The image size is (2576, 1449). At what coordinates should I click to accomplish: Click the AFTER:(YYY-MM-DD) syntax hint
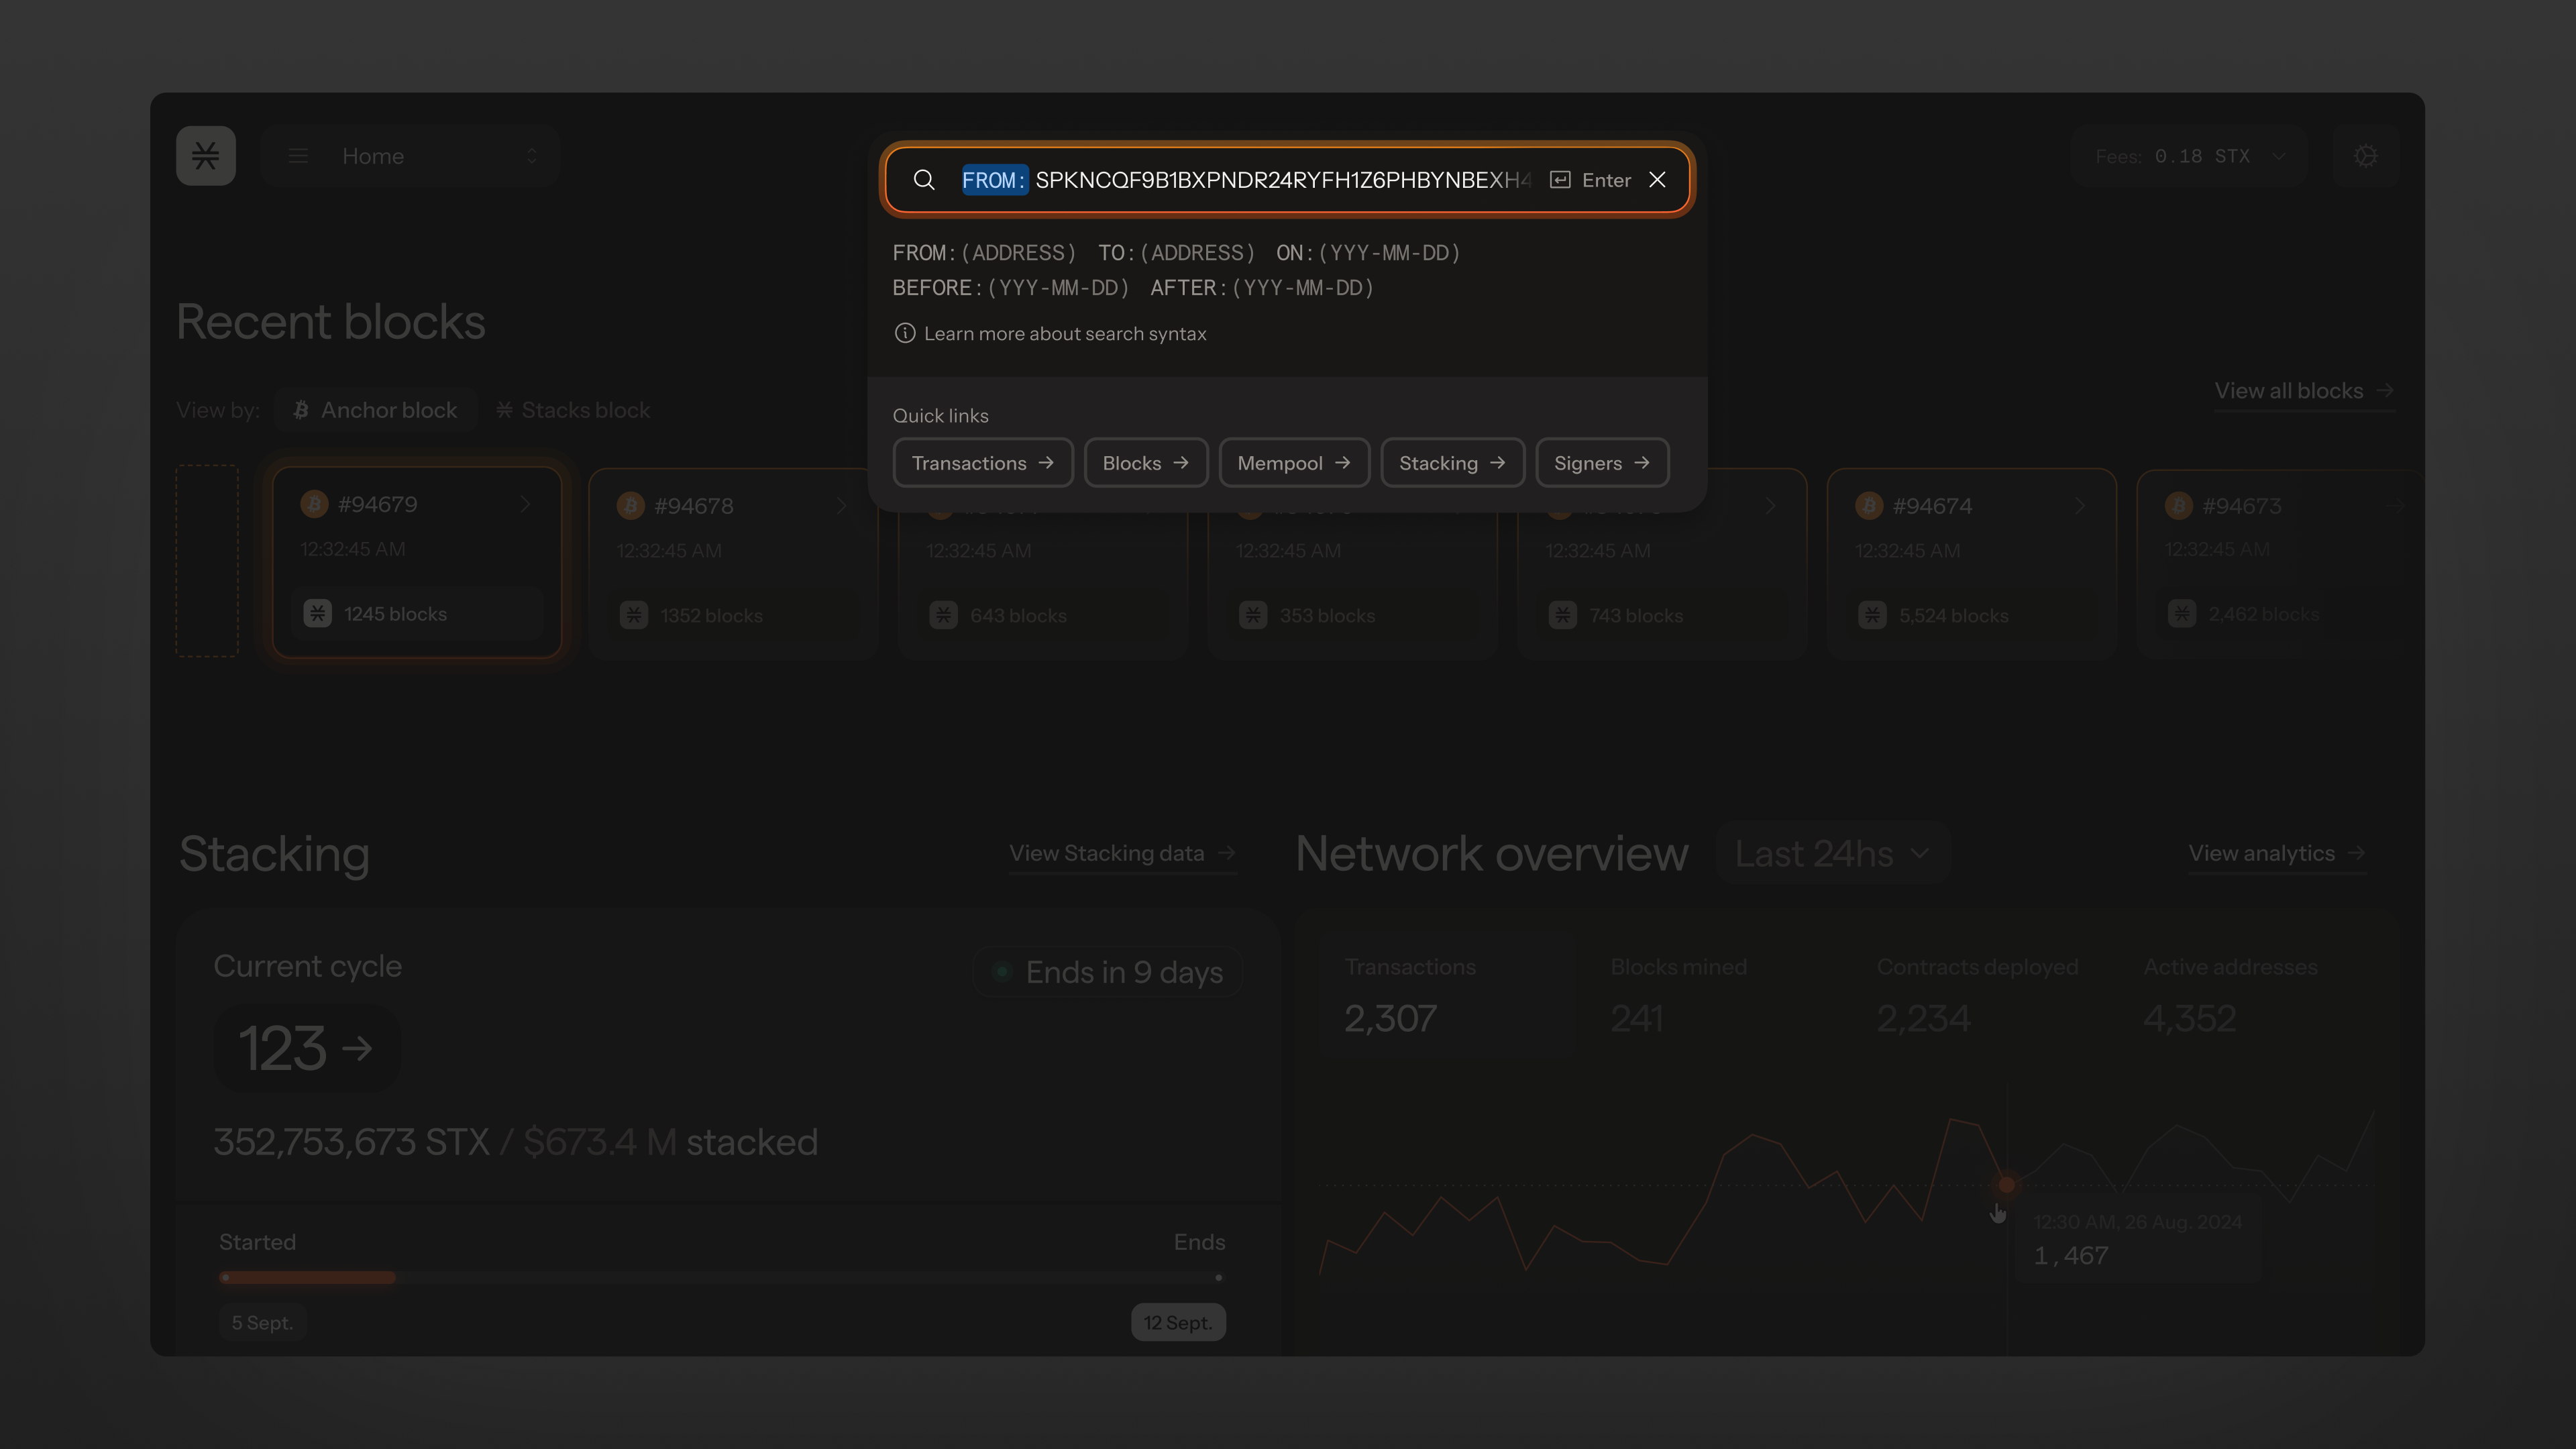coord(1262,288)
